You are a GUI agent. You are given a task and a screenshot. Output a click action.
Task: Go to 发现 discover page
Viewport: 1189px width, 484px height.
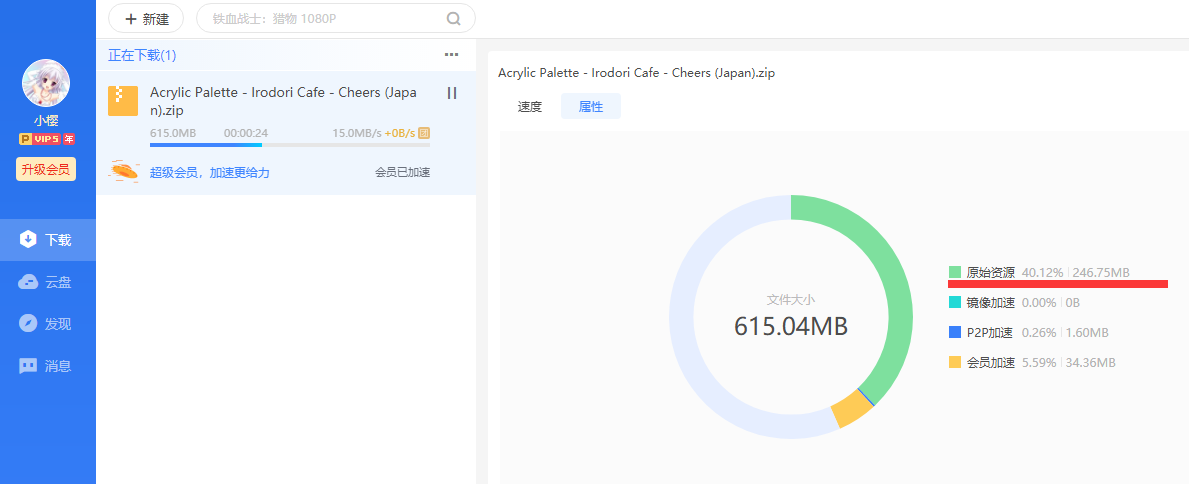[x=47, y=324]
